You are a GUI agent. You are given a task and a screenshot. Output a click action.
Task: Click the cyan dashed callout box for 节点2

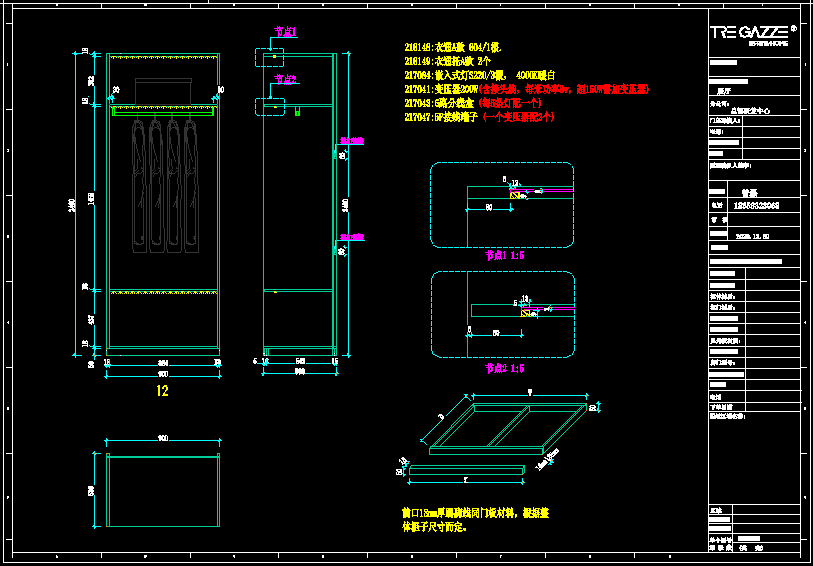point(269,107)
